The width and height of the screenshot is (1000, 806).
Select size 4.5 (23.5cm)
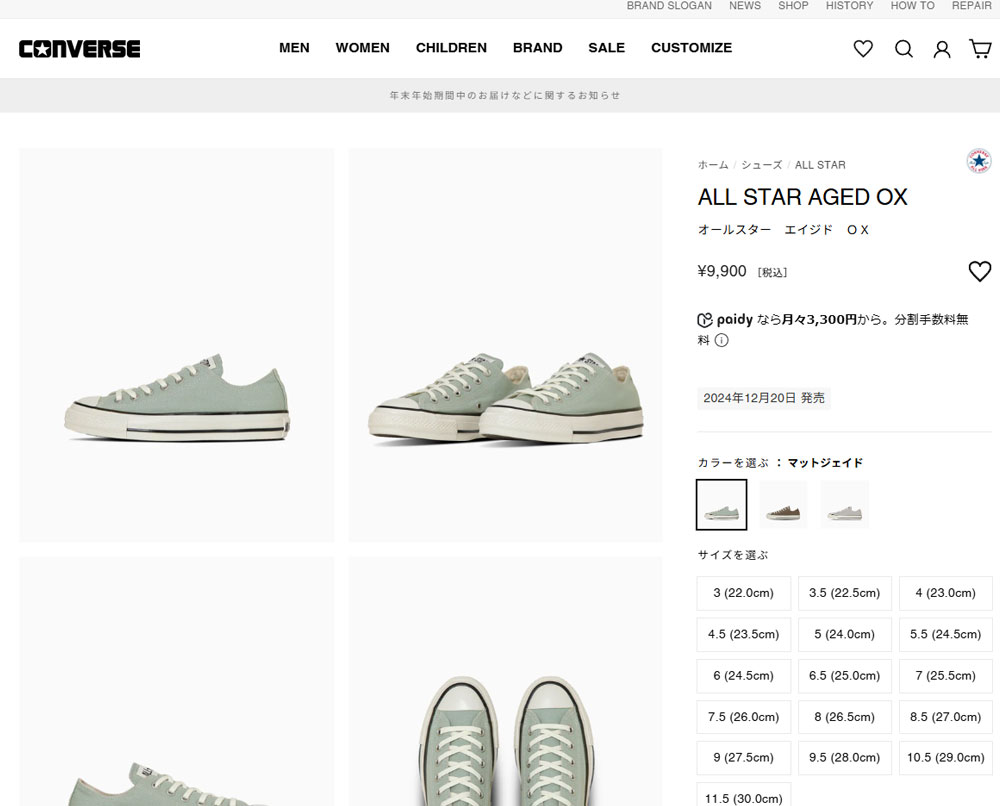(x=744, y=634)
